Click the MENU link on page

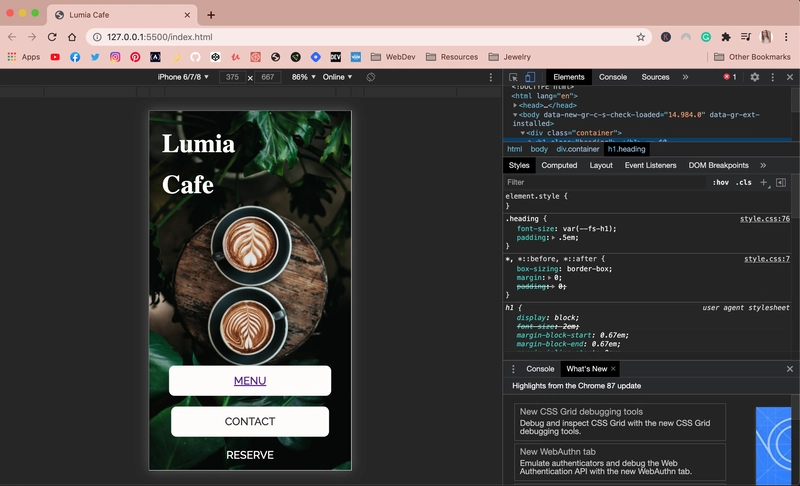[x=250, y=380]
